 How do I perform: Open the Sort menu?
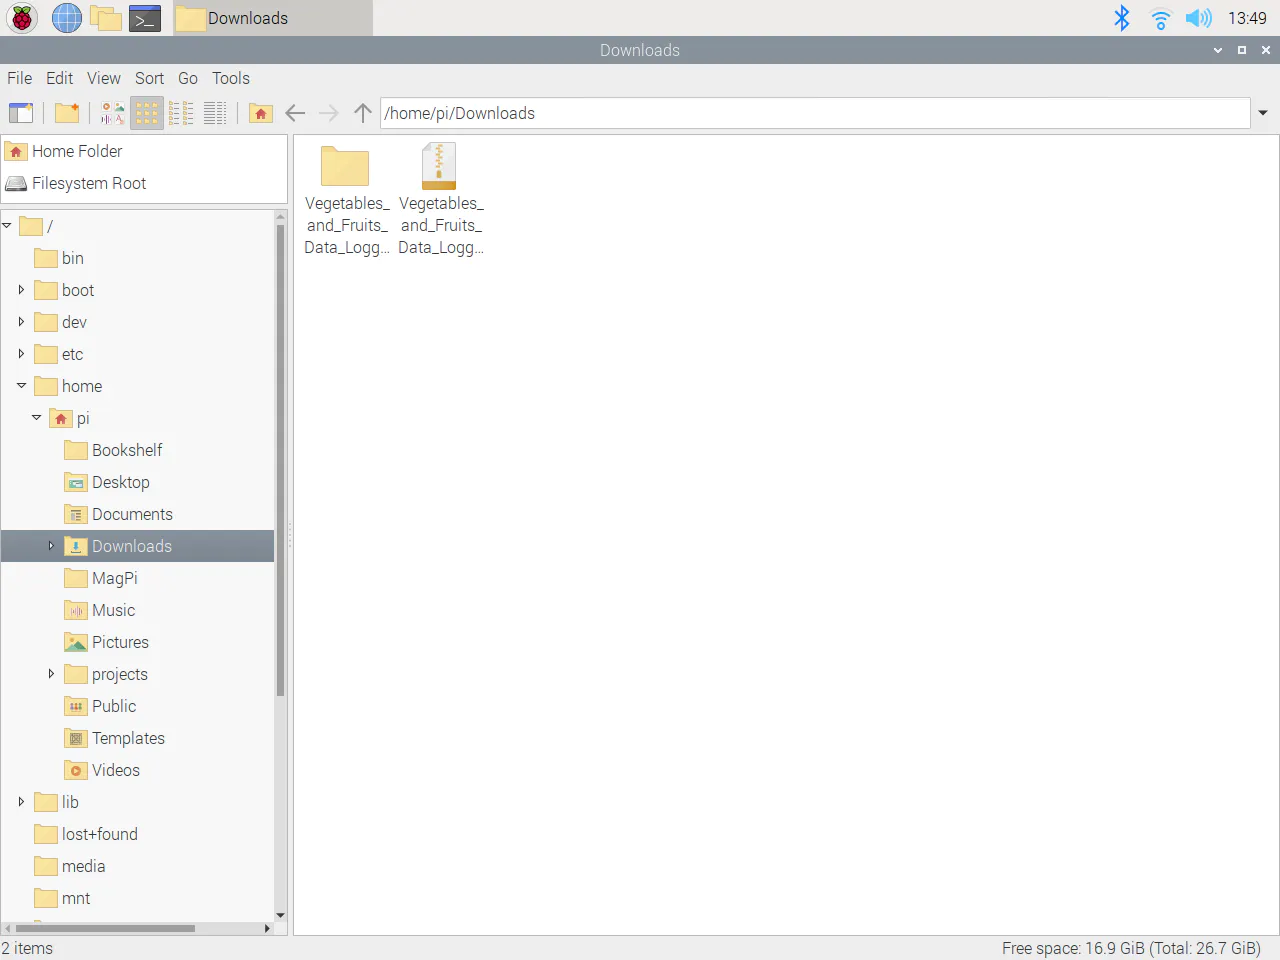coord(150,78)
